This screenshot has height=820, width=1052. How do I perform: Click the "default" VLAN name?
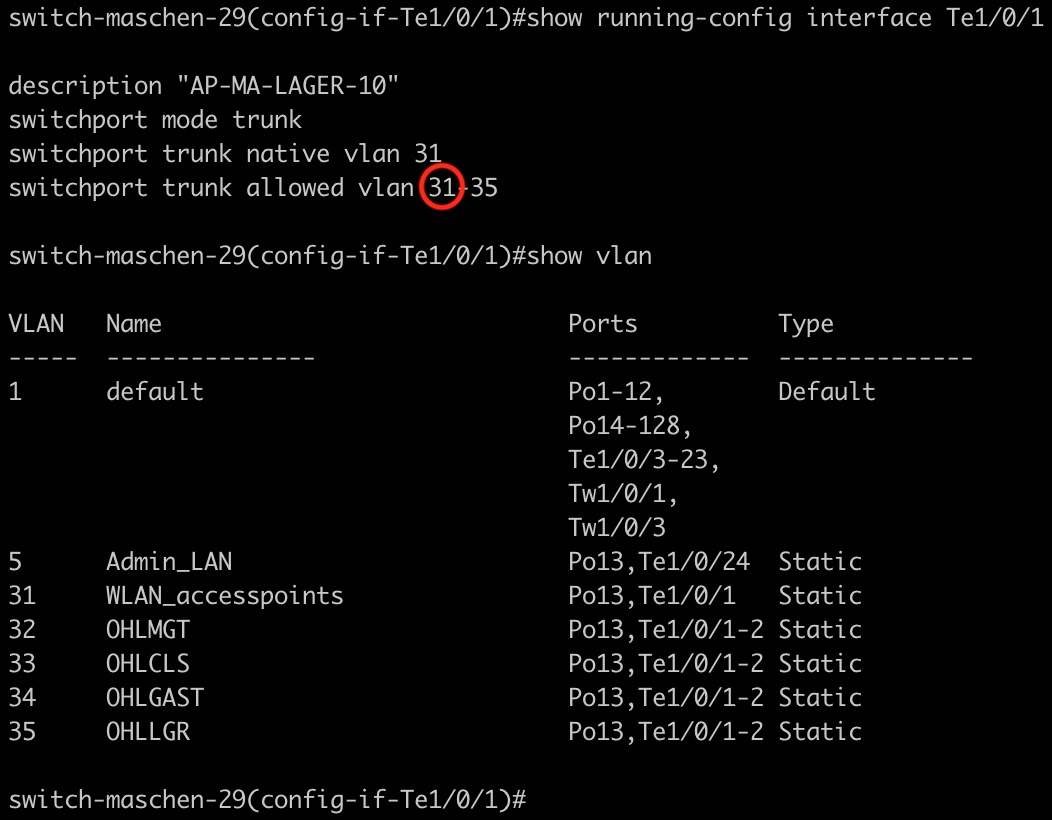pyautogui.click(x=155, y=392)
